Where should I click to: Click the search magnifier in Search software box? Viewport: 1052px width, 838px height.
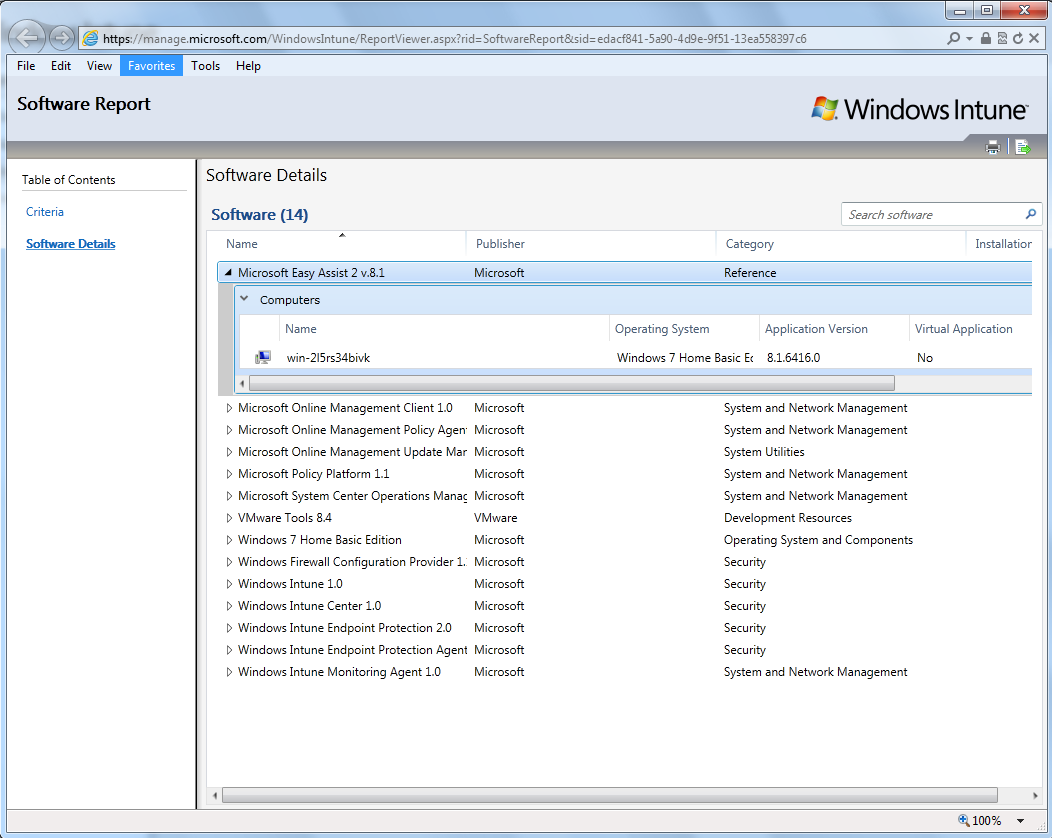point(1031,214)
